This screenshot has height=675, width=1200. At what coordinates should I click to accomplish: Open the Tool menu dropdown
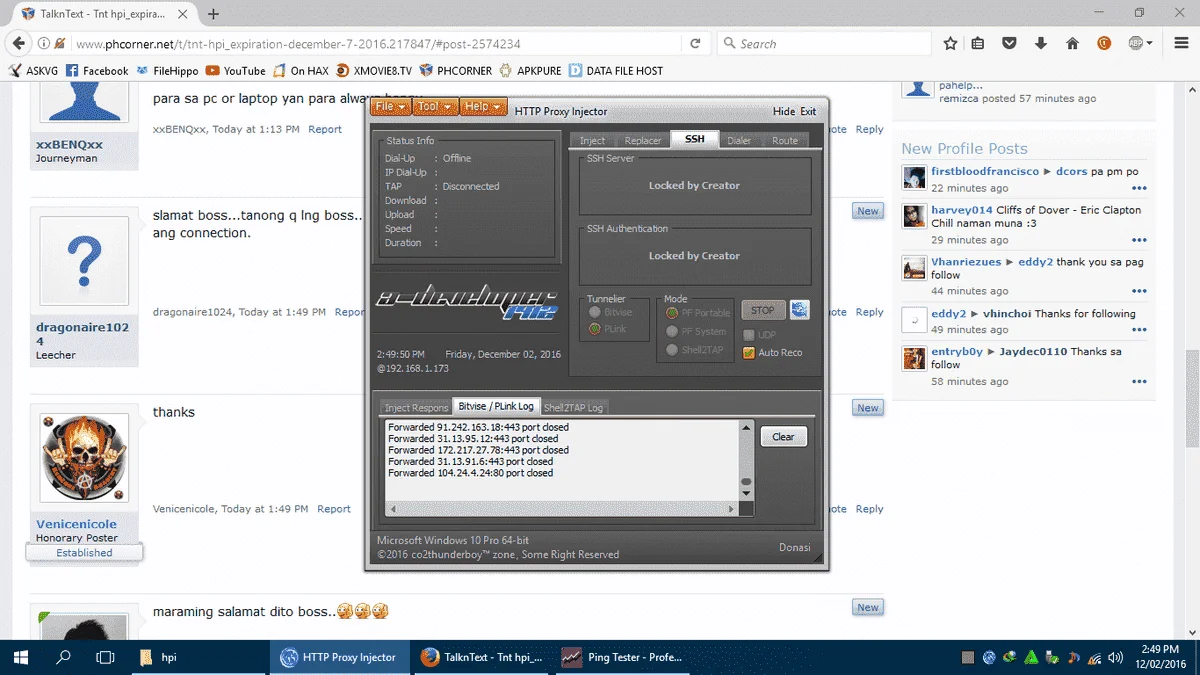click(x=435, y=107)
